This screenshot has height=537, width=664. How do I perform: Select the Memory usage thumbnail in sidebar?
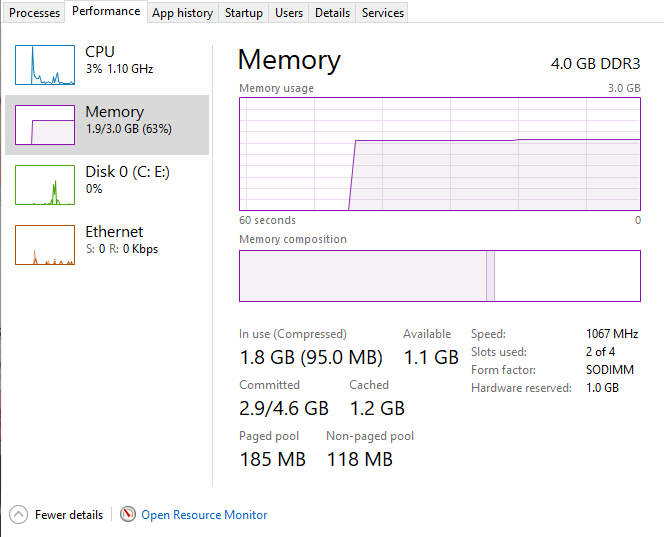click(45, 125)
